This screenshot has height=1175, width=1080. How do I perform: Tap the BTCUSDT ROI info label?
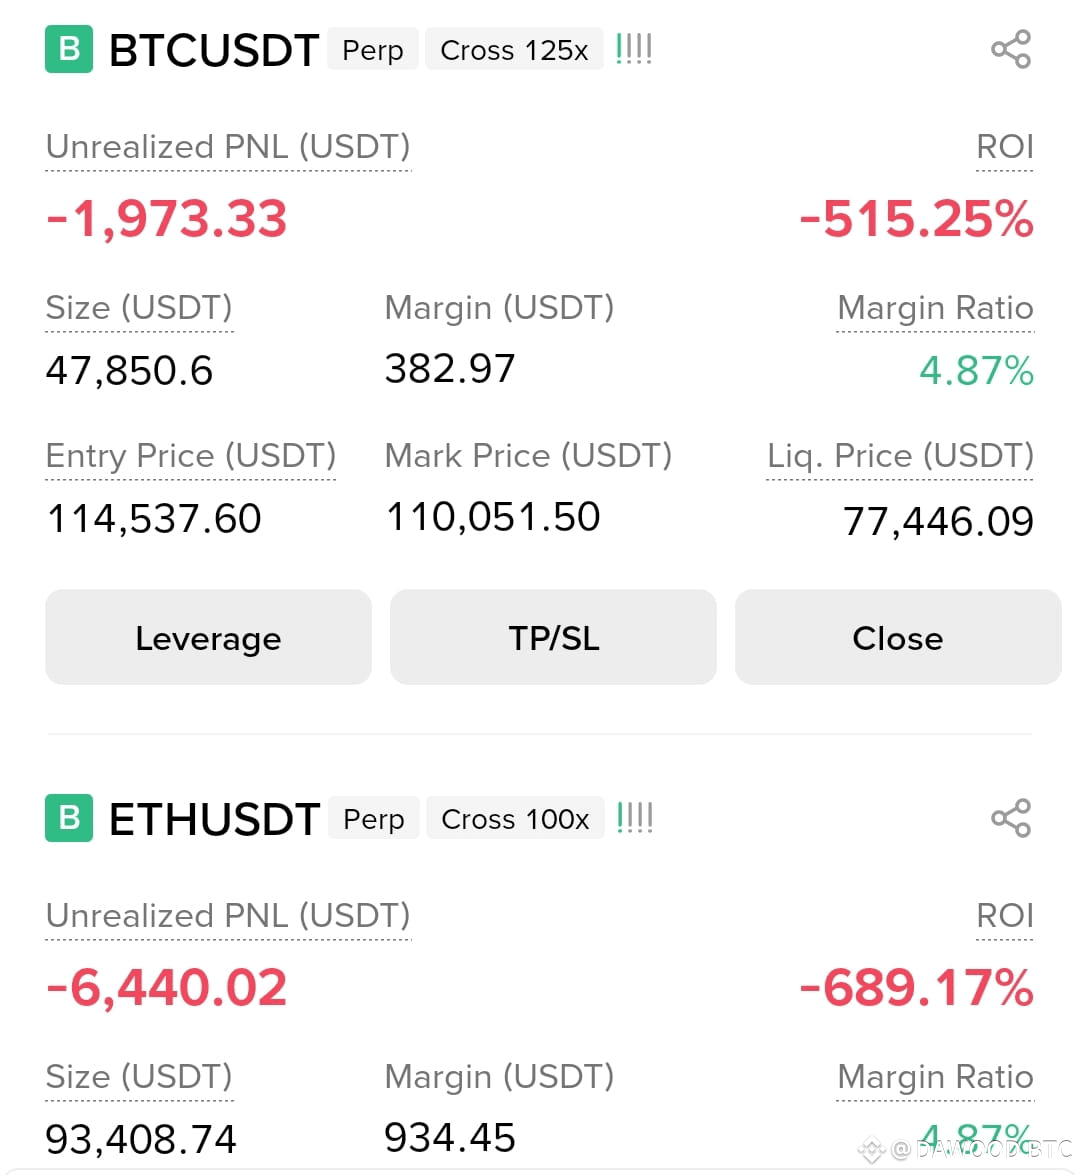tap(1004, 147)
